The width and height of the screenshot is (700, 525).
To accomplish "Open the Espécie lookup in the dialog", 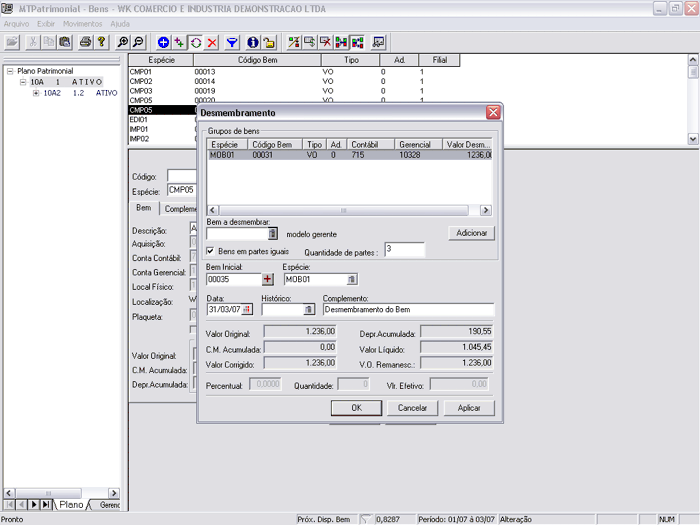I will (x=352, y=279).
